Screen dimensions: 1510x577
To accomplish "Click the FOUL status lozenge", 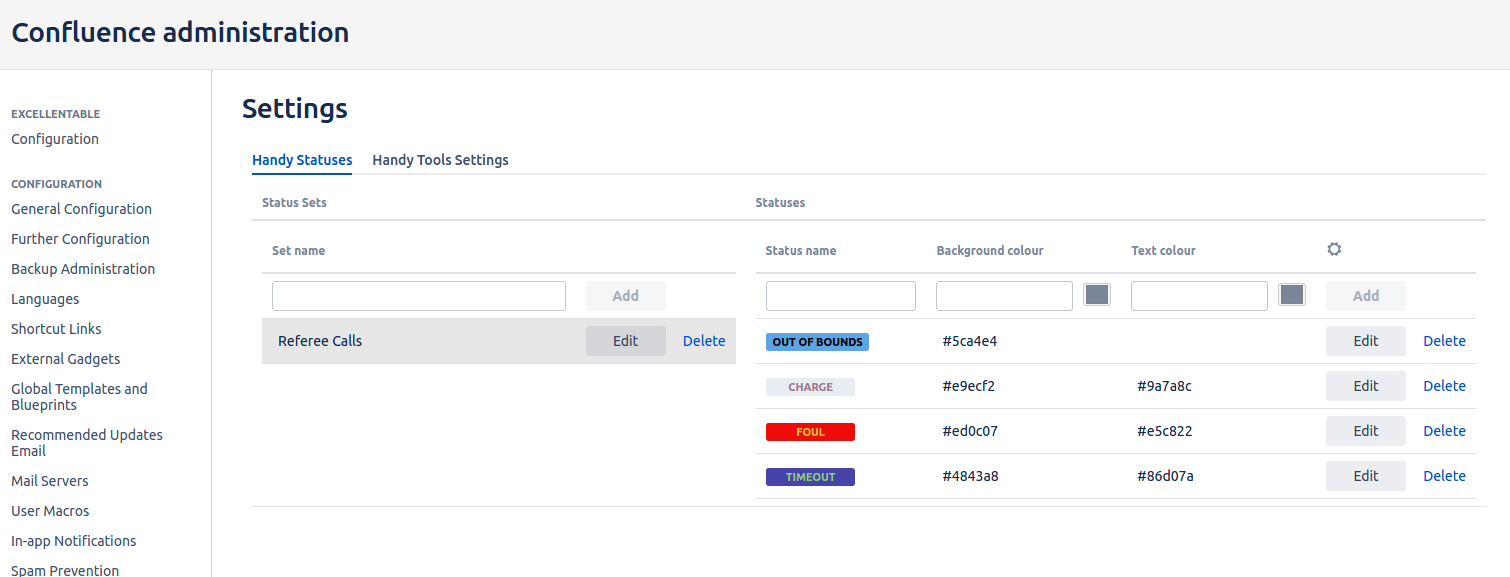I will tap(810, 431).
